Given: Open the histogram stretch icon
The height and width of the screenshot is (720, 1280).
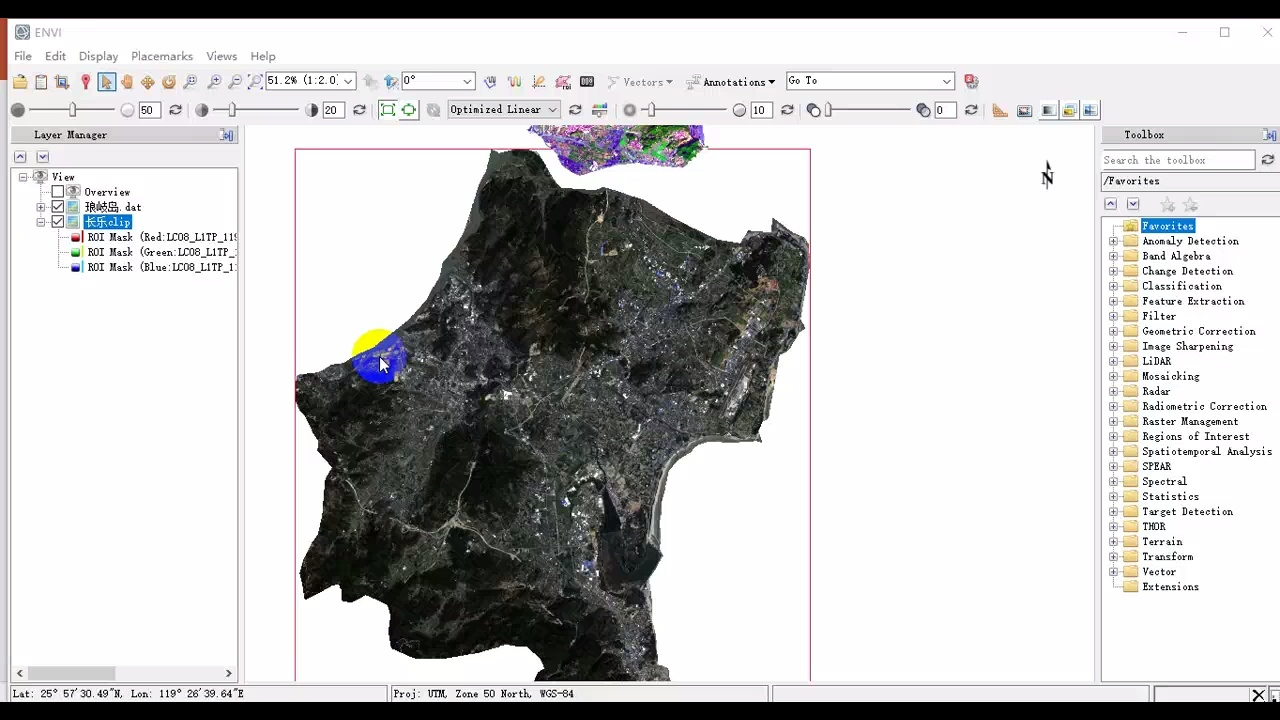Looking at the screenshot, I should click(600, 110).
